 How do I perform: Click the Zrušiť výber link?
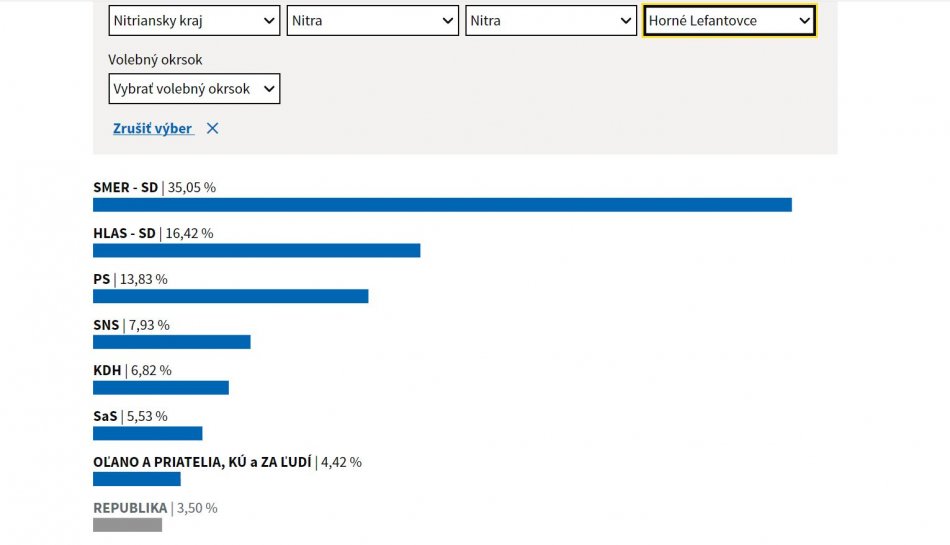(x=153, y=128)
